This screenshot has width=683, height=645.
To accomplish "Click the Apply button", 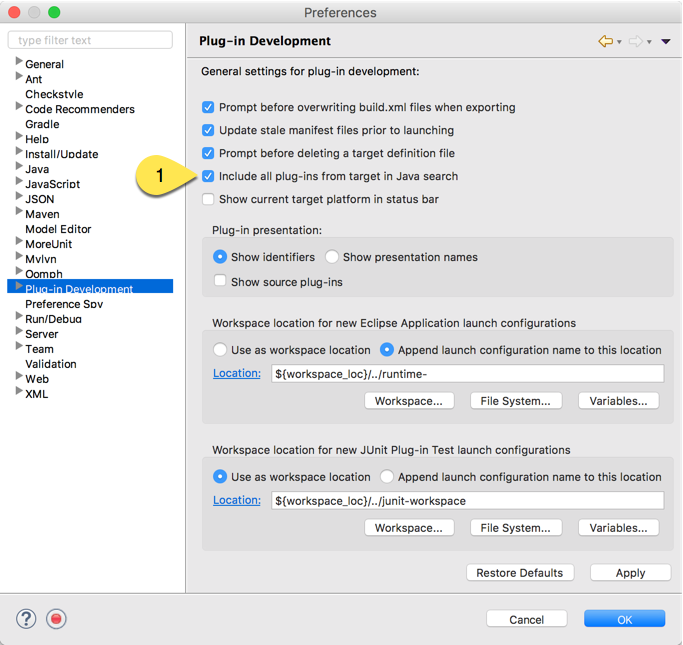I will tap(630, 573).
